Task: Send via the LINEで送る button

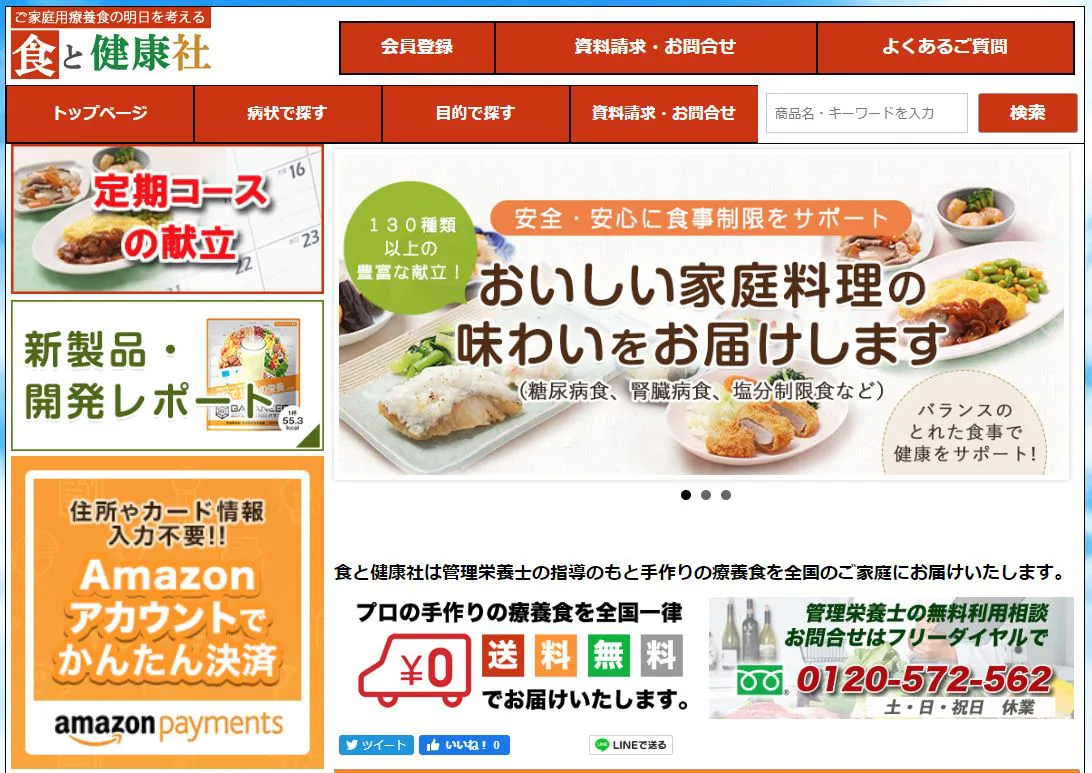Action: [631, 744]
